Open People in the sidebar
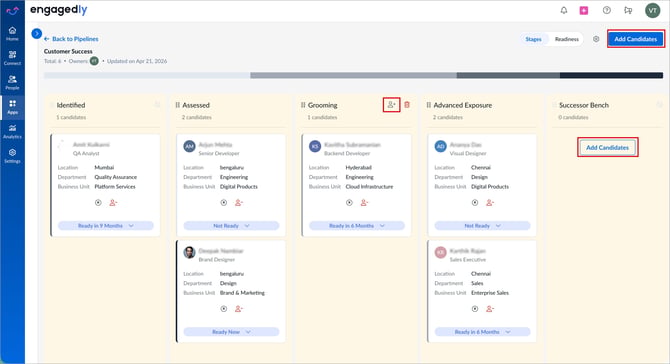Screen dimensions: 670x364 pyautogui.click(x=12, y=82)
